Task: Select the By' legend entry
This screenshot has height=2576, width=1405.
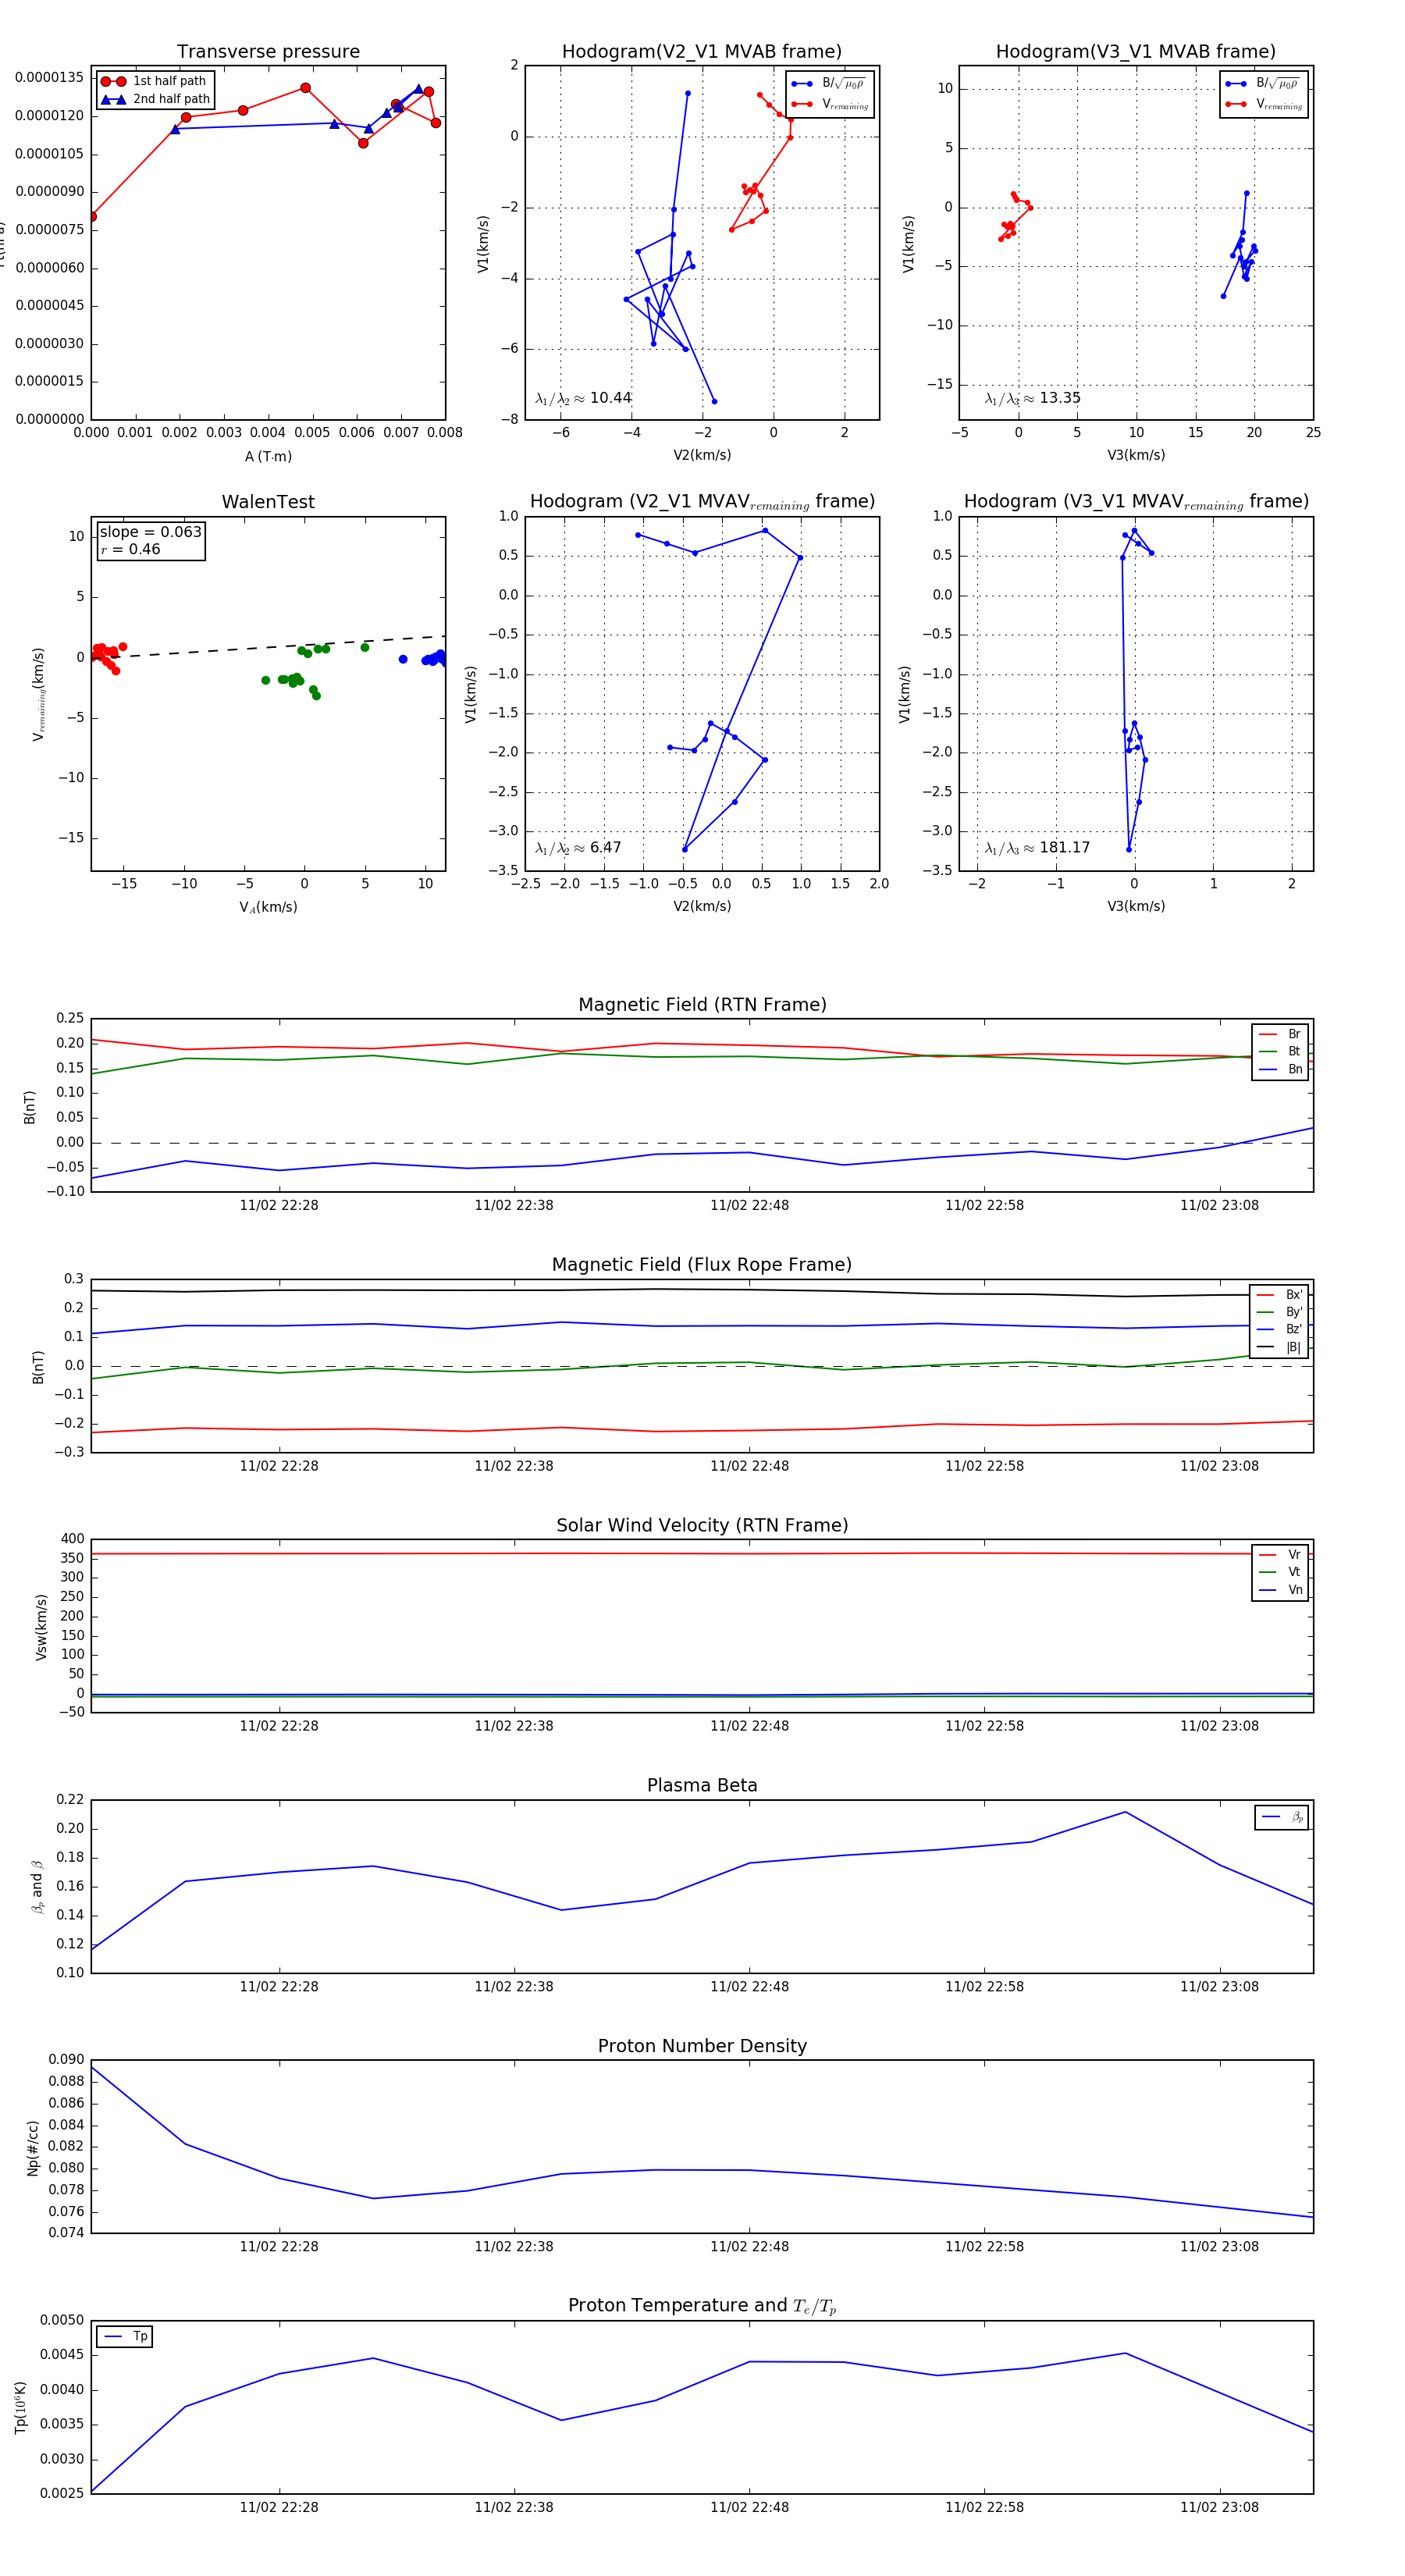Action: [x=1279, y=1312]
